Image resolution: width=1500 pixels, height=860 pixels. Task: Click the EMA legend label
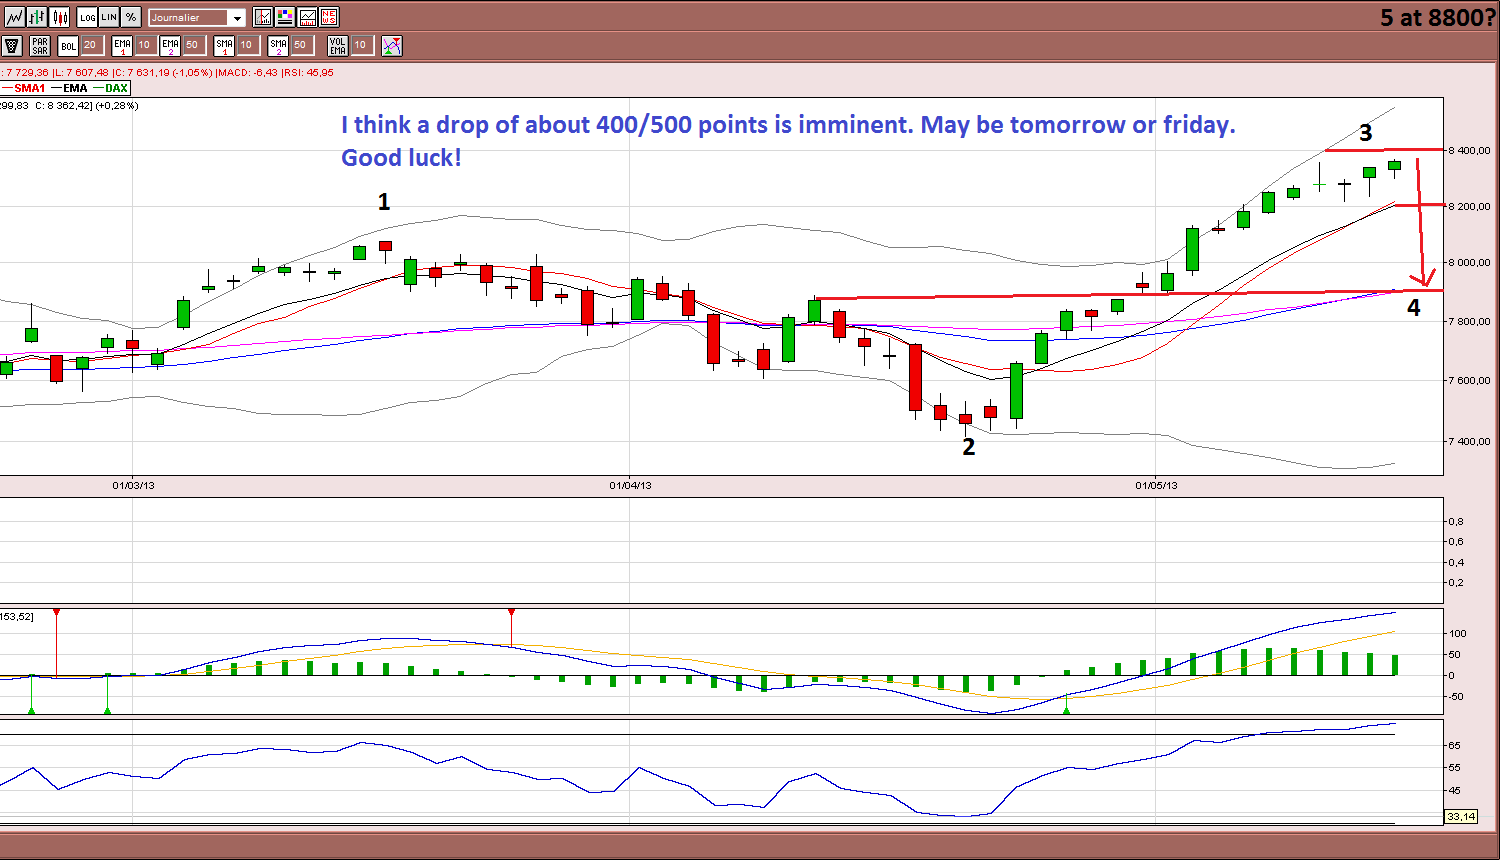coord(75,88)
